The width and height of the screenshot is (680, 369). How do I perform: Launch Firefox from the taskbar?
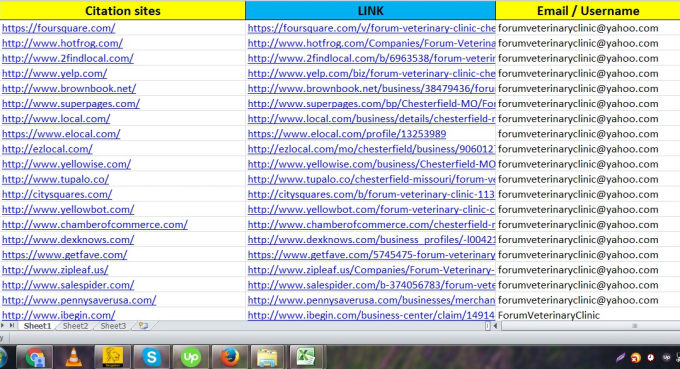[x=229, y=357]
